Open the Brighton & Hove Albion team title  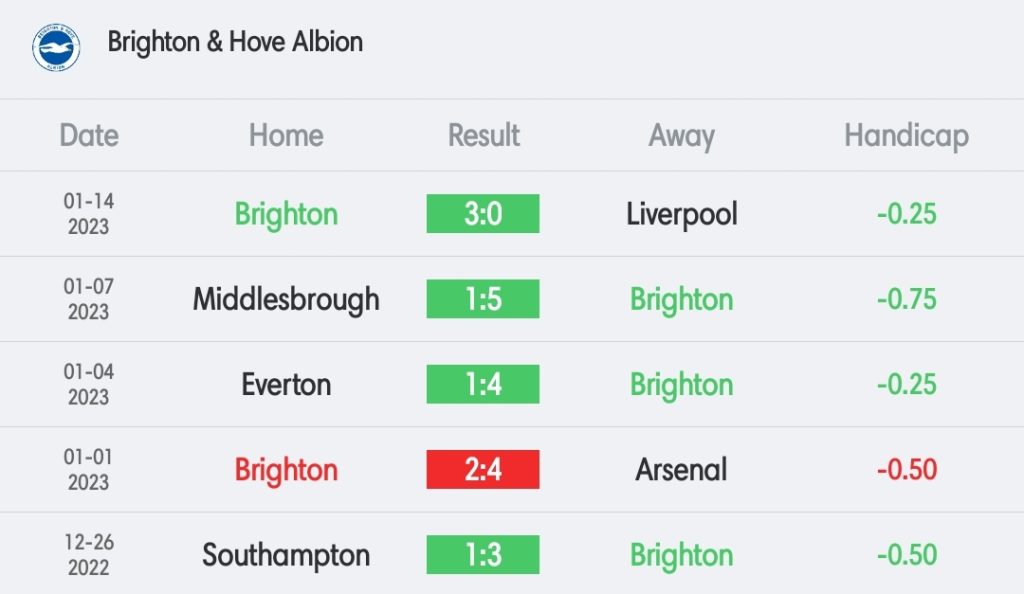(x=235, y=42)
